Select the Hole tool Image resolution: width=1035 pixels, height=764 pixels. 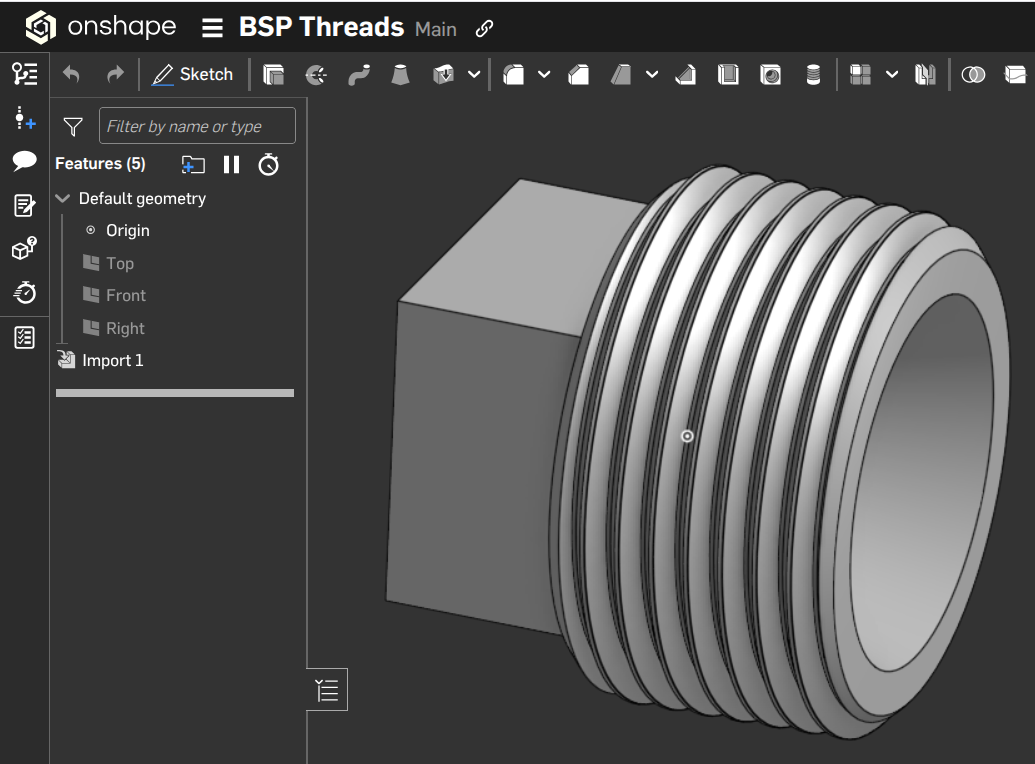pos(770,75)
